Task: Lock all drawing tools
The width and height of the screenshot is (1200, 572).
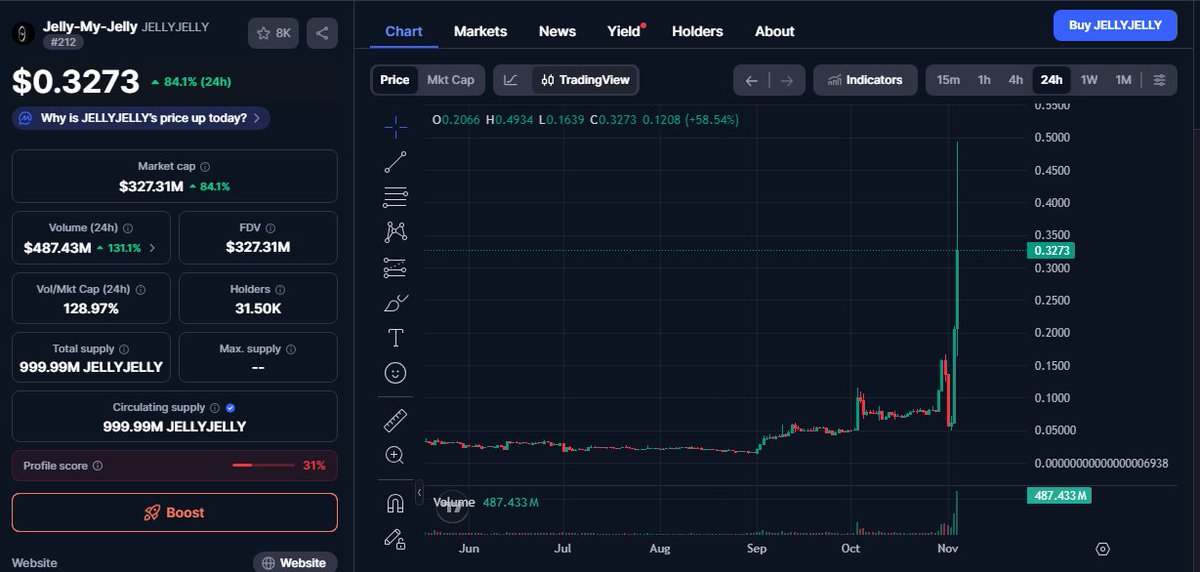Action: [x=395, y=539]
